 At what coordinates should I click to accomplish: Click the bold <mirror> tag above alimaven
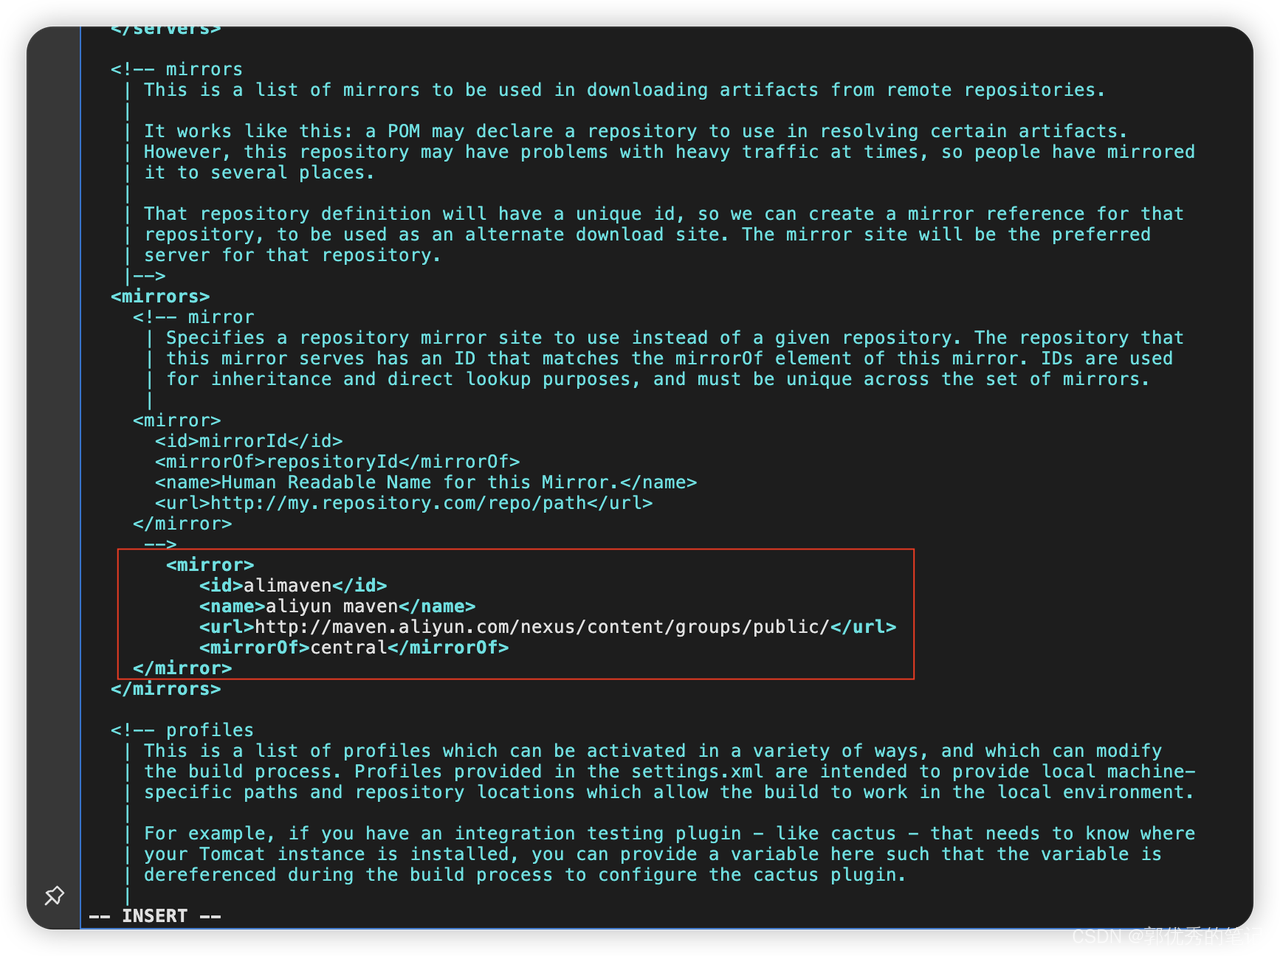(210, 565)
